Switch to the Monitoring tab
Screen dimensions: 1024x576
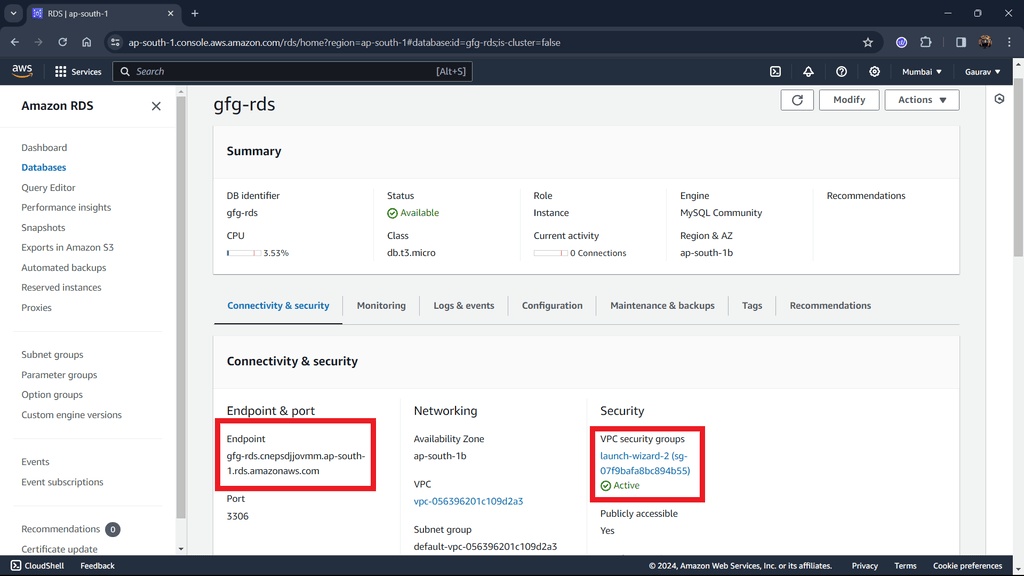click(x=381, y=306)
